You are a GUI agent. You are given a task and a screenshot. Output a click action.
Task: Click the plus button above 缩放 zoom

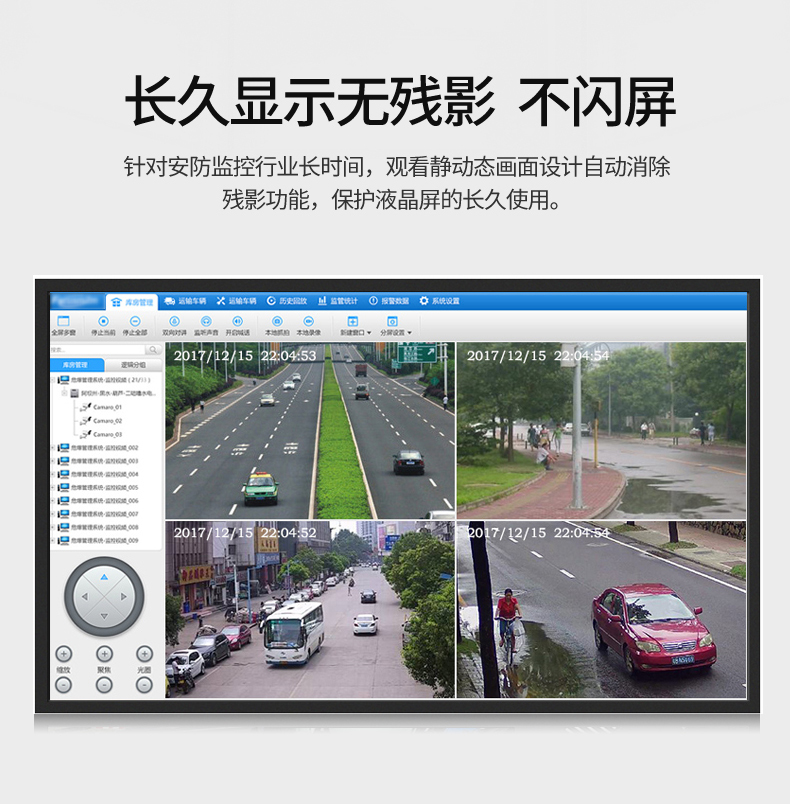coord(64,654)
